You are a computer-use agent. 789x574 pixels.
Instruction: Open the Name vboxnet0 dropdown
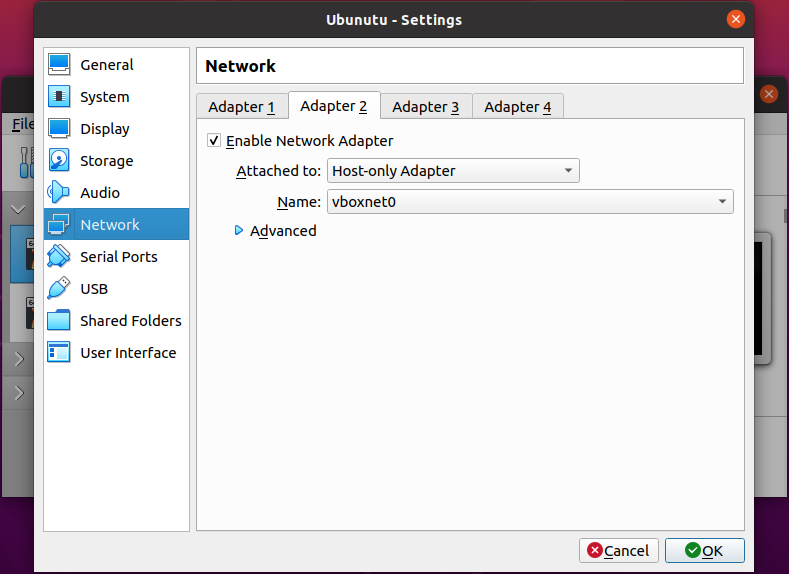click(530, 201)
